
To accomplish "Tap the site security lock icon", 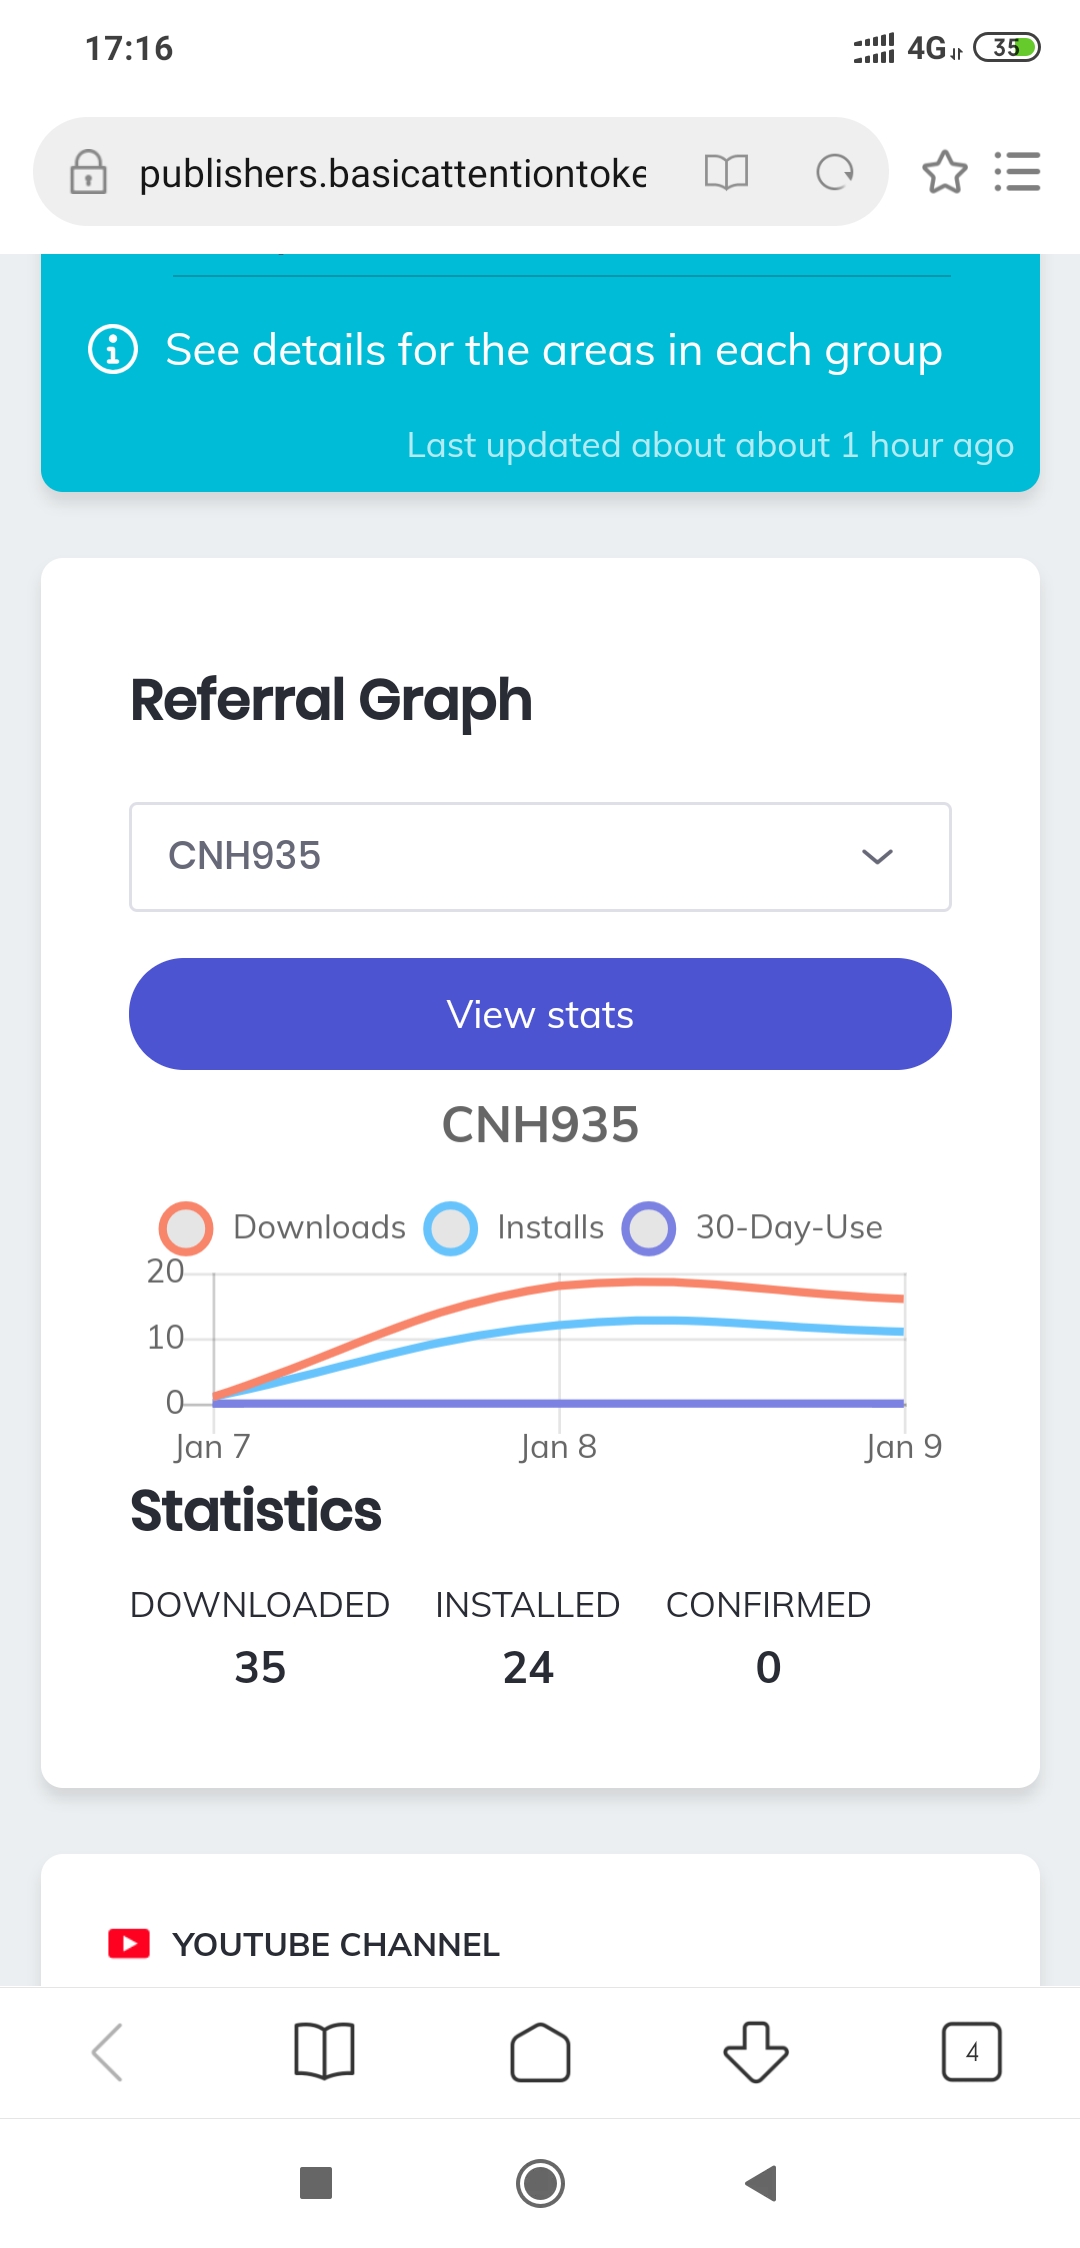I will (88, 172).
